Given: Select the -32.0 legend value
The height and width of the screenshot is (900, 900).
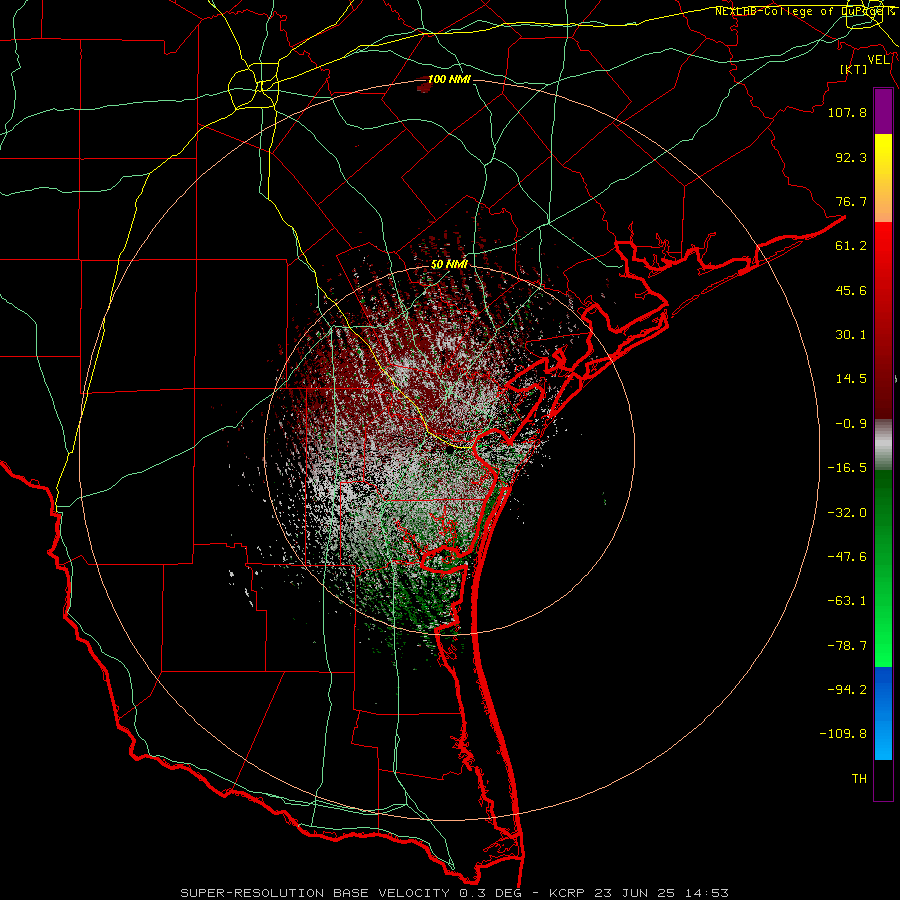Looking at the screenshot, I should tap(847, 513).
